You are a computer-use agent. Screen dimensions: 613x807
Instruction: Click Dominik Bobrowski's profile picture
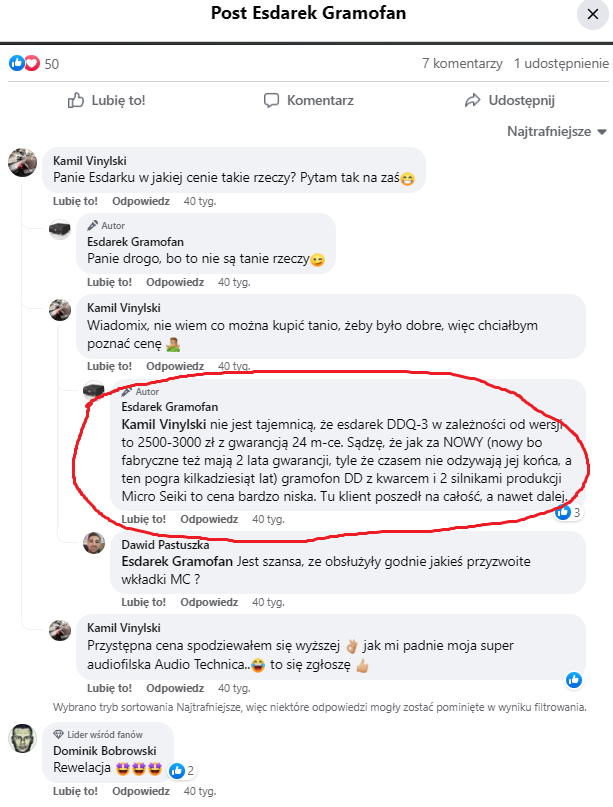tap(23, 738)
